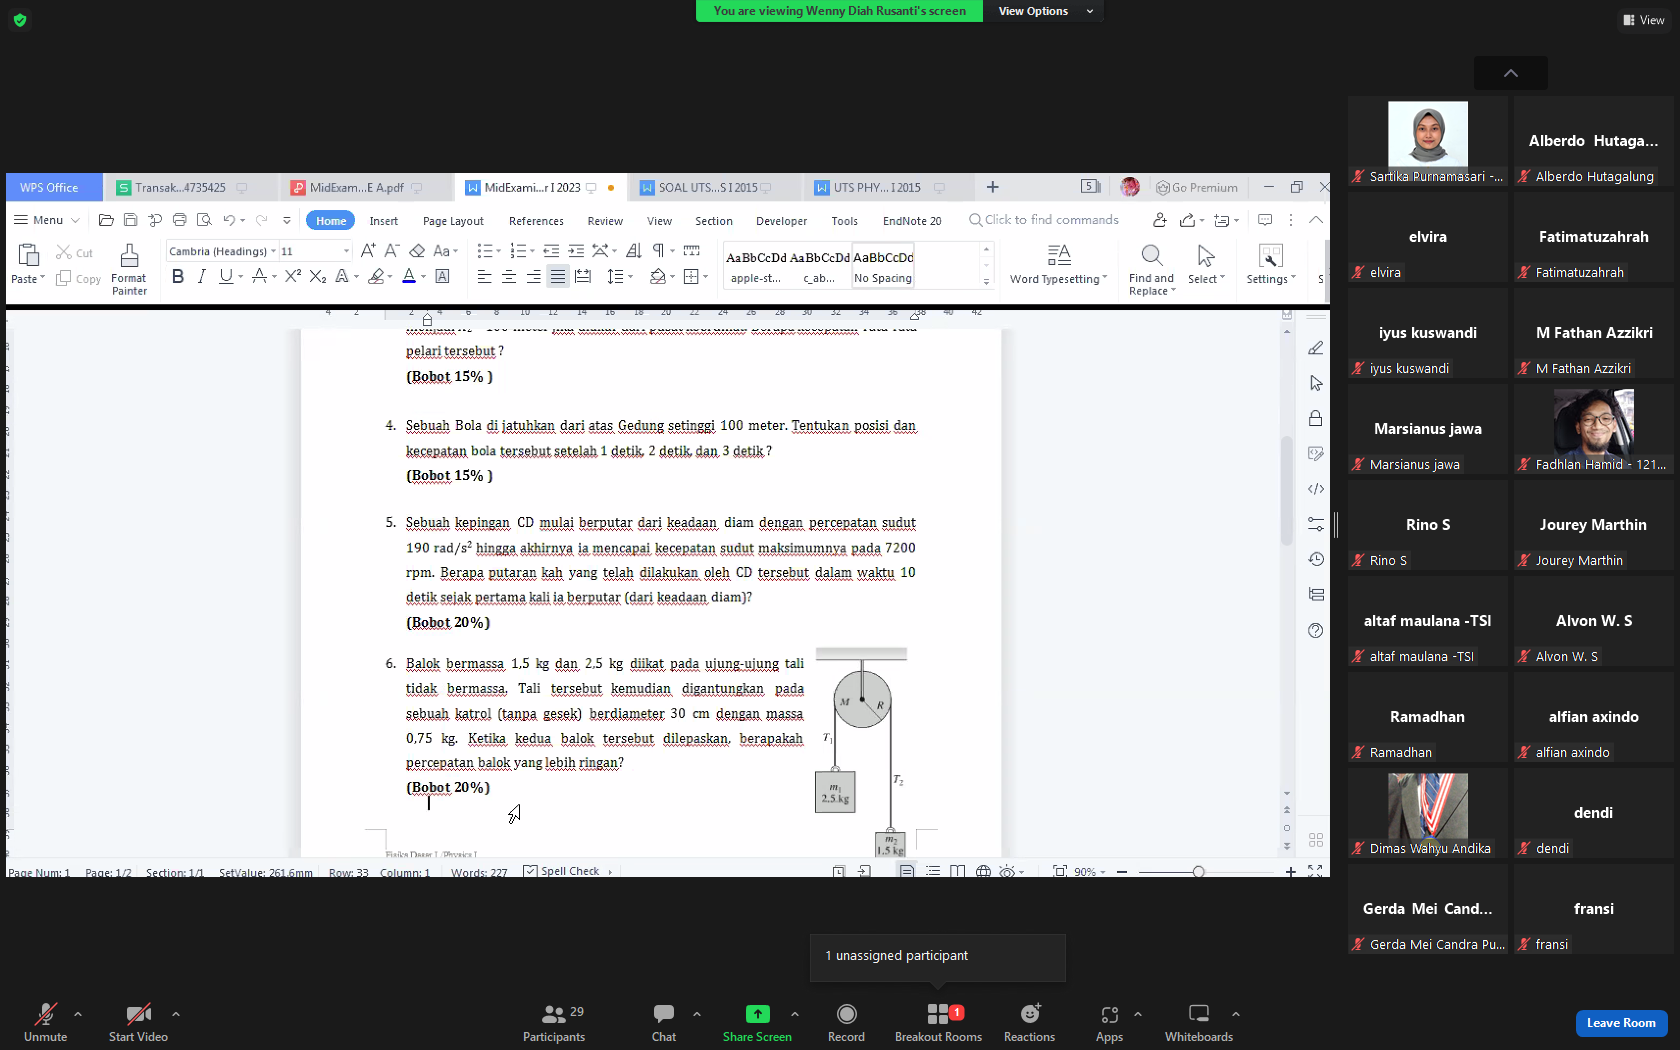Open the Zoom View layout menu
The height and width of the screenshot is (1050, 1680).
click(x=1644, y=20)
